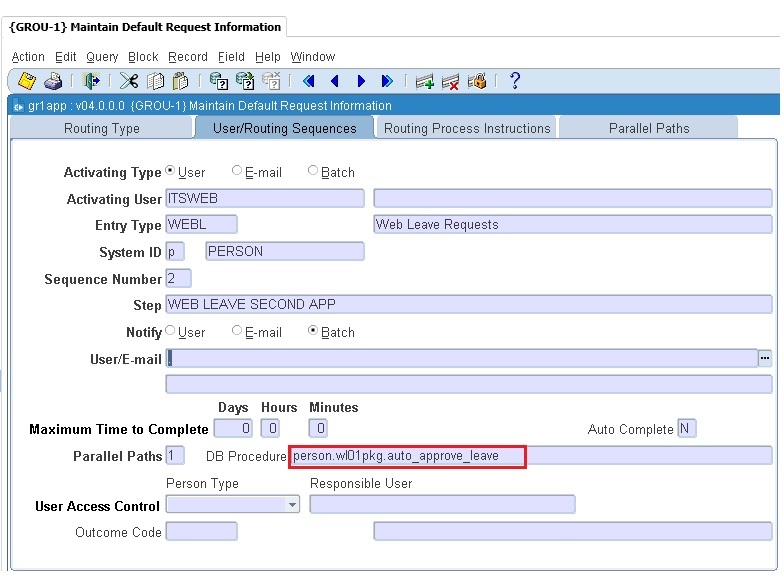Open the Record menu
784x582 pixels.
pos(187,57)
